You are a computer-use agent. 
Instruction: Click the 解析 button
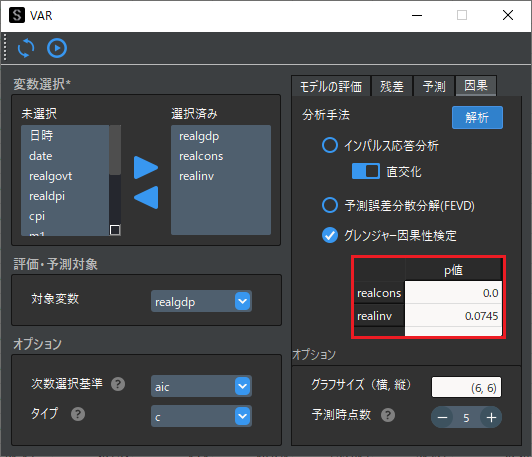coord(477,117)
